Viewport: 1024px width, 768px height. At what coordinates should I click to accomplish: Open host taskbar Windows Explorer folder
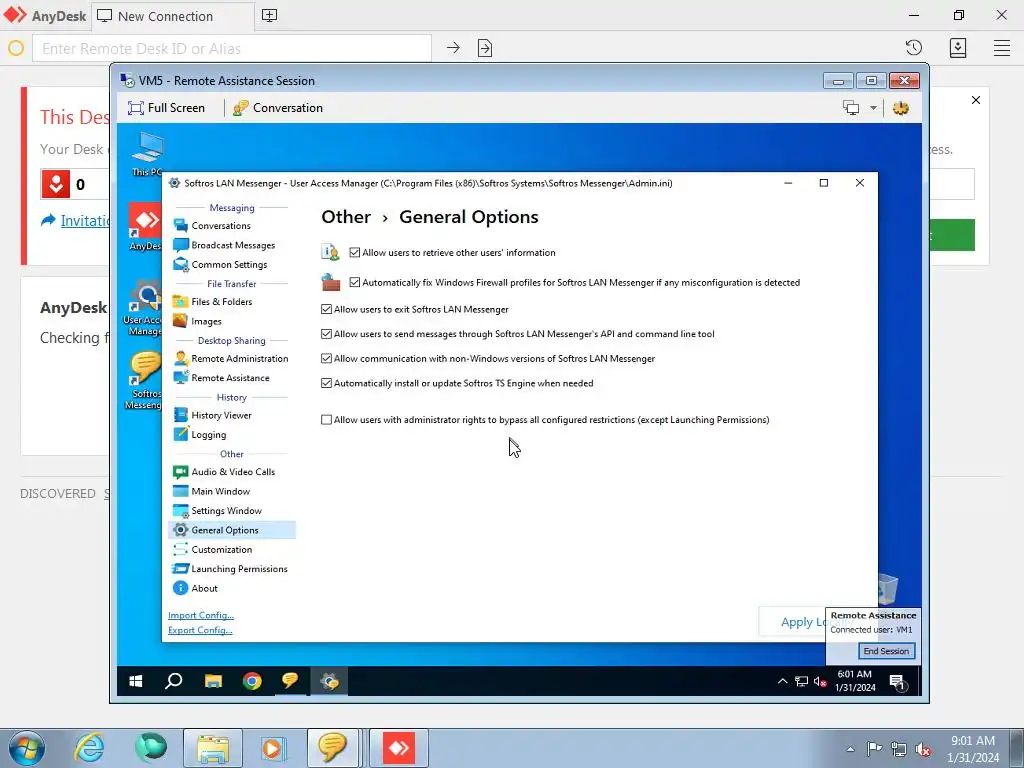tap(213, 748)
